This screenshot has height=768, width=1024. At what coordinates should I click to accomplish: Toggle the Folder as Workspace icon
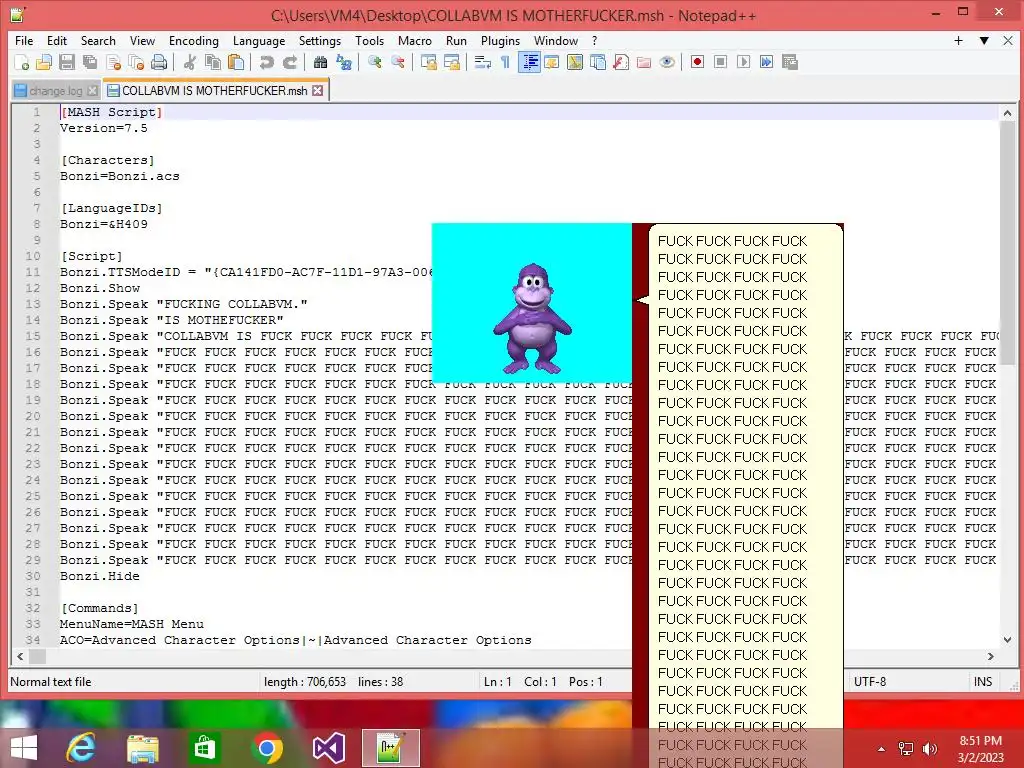[644, 62]
